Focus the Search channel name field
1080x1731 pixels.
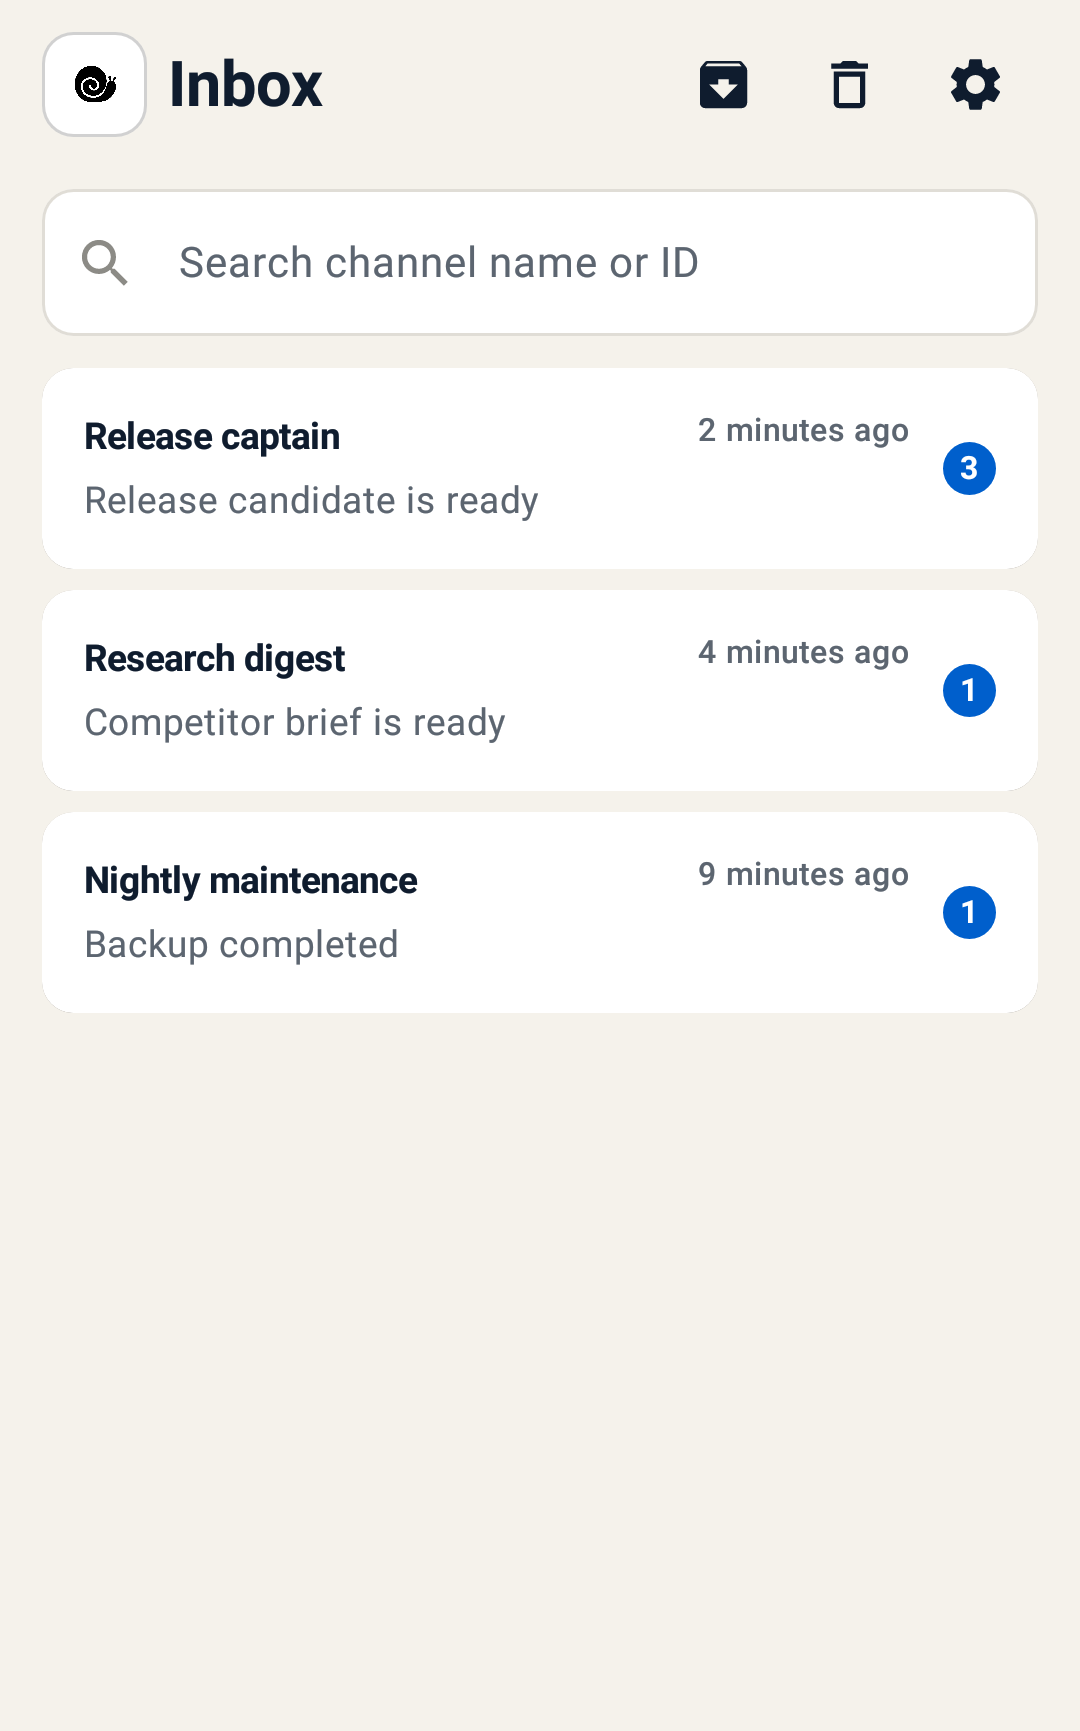[x=540, y=263]
